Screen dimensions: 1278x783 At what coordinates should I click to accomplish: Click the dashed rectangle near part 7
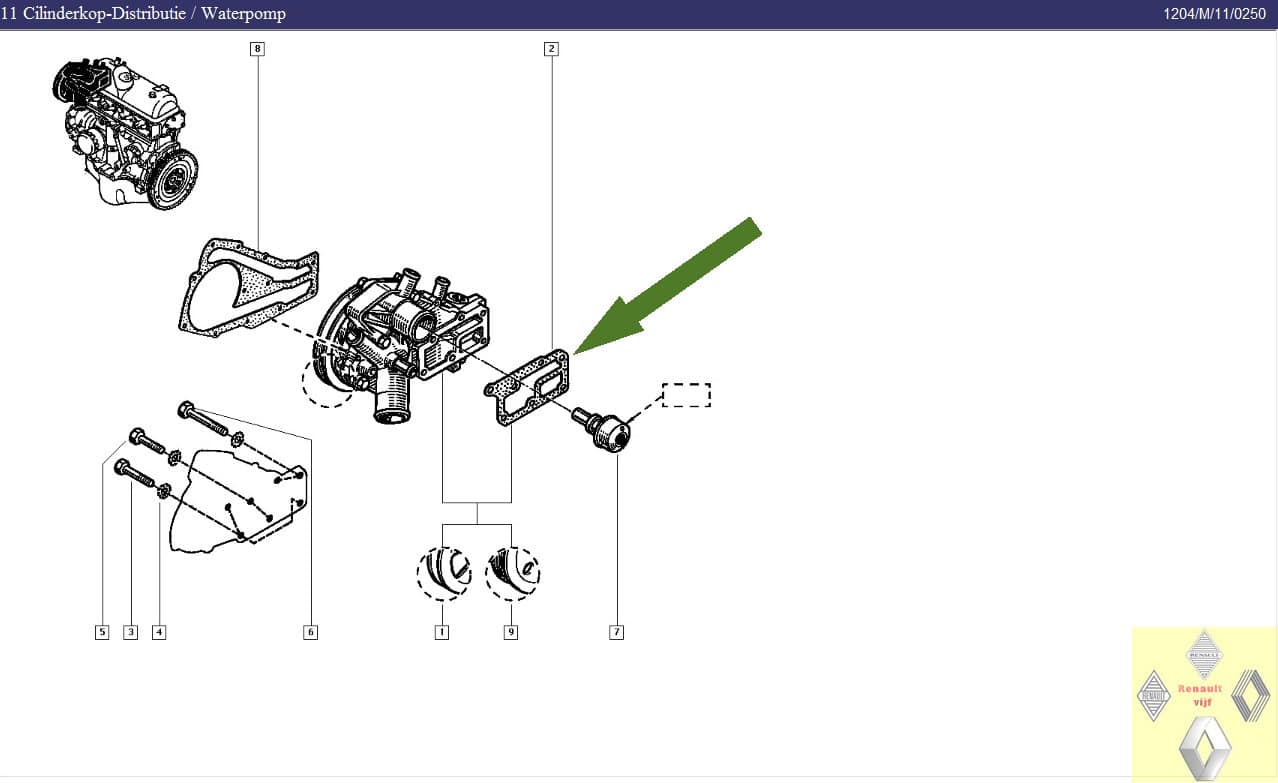(x=686, y=395)
